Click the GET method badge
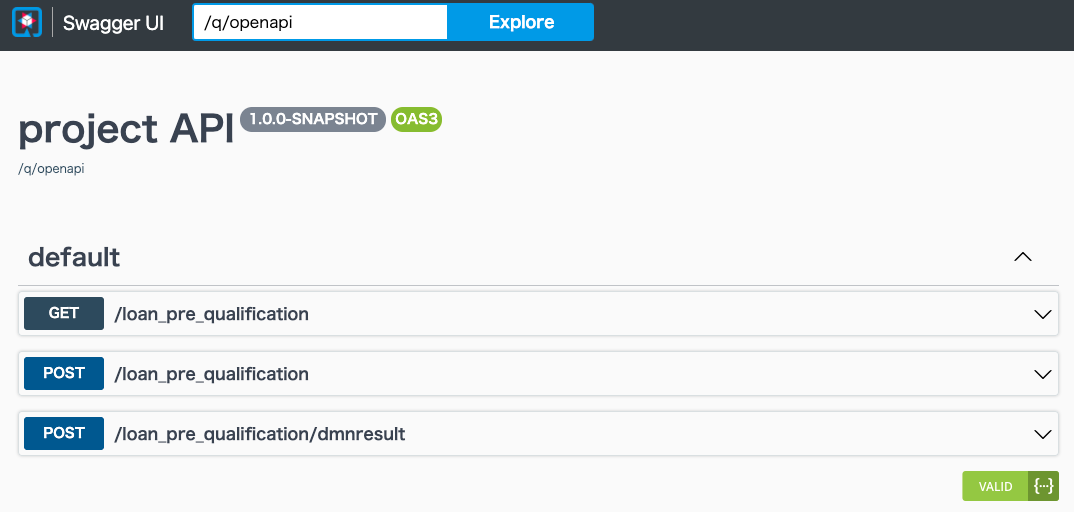 pos(64,313)
